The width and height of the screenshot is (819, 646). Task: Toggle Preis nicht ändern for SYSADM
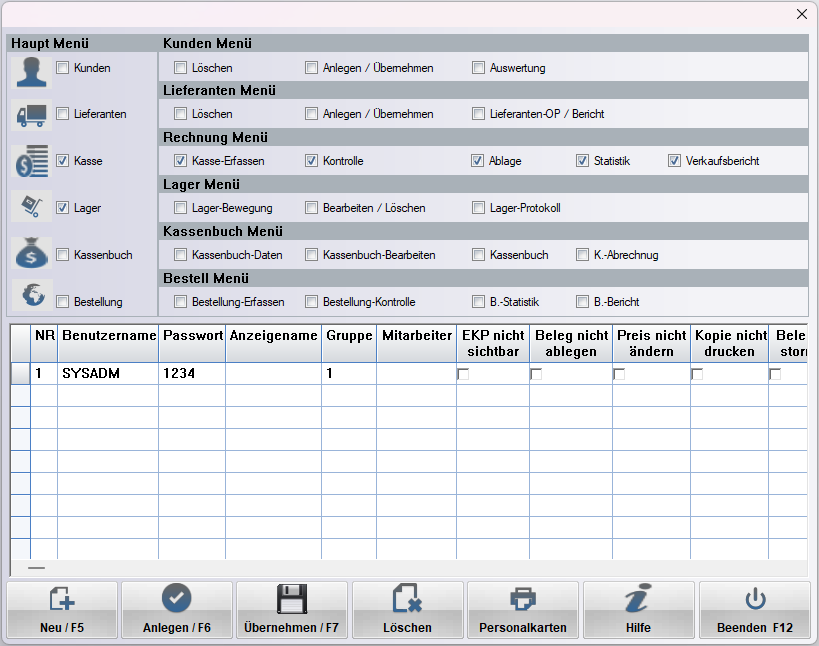(619, 374)
